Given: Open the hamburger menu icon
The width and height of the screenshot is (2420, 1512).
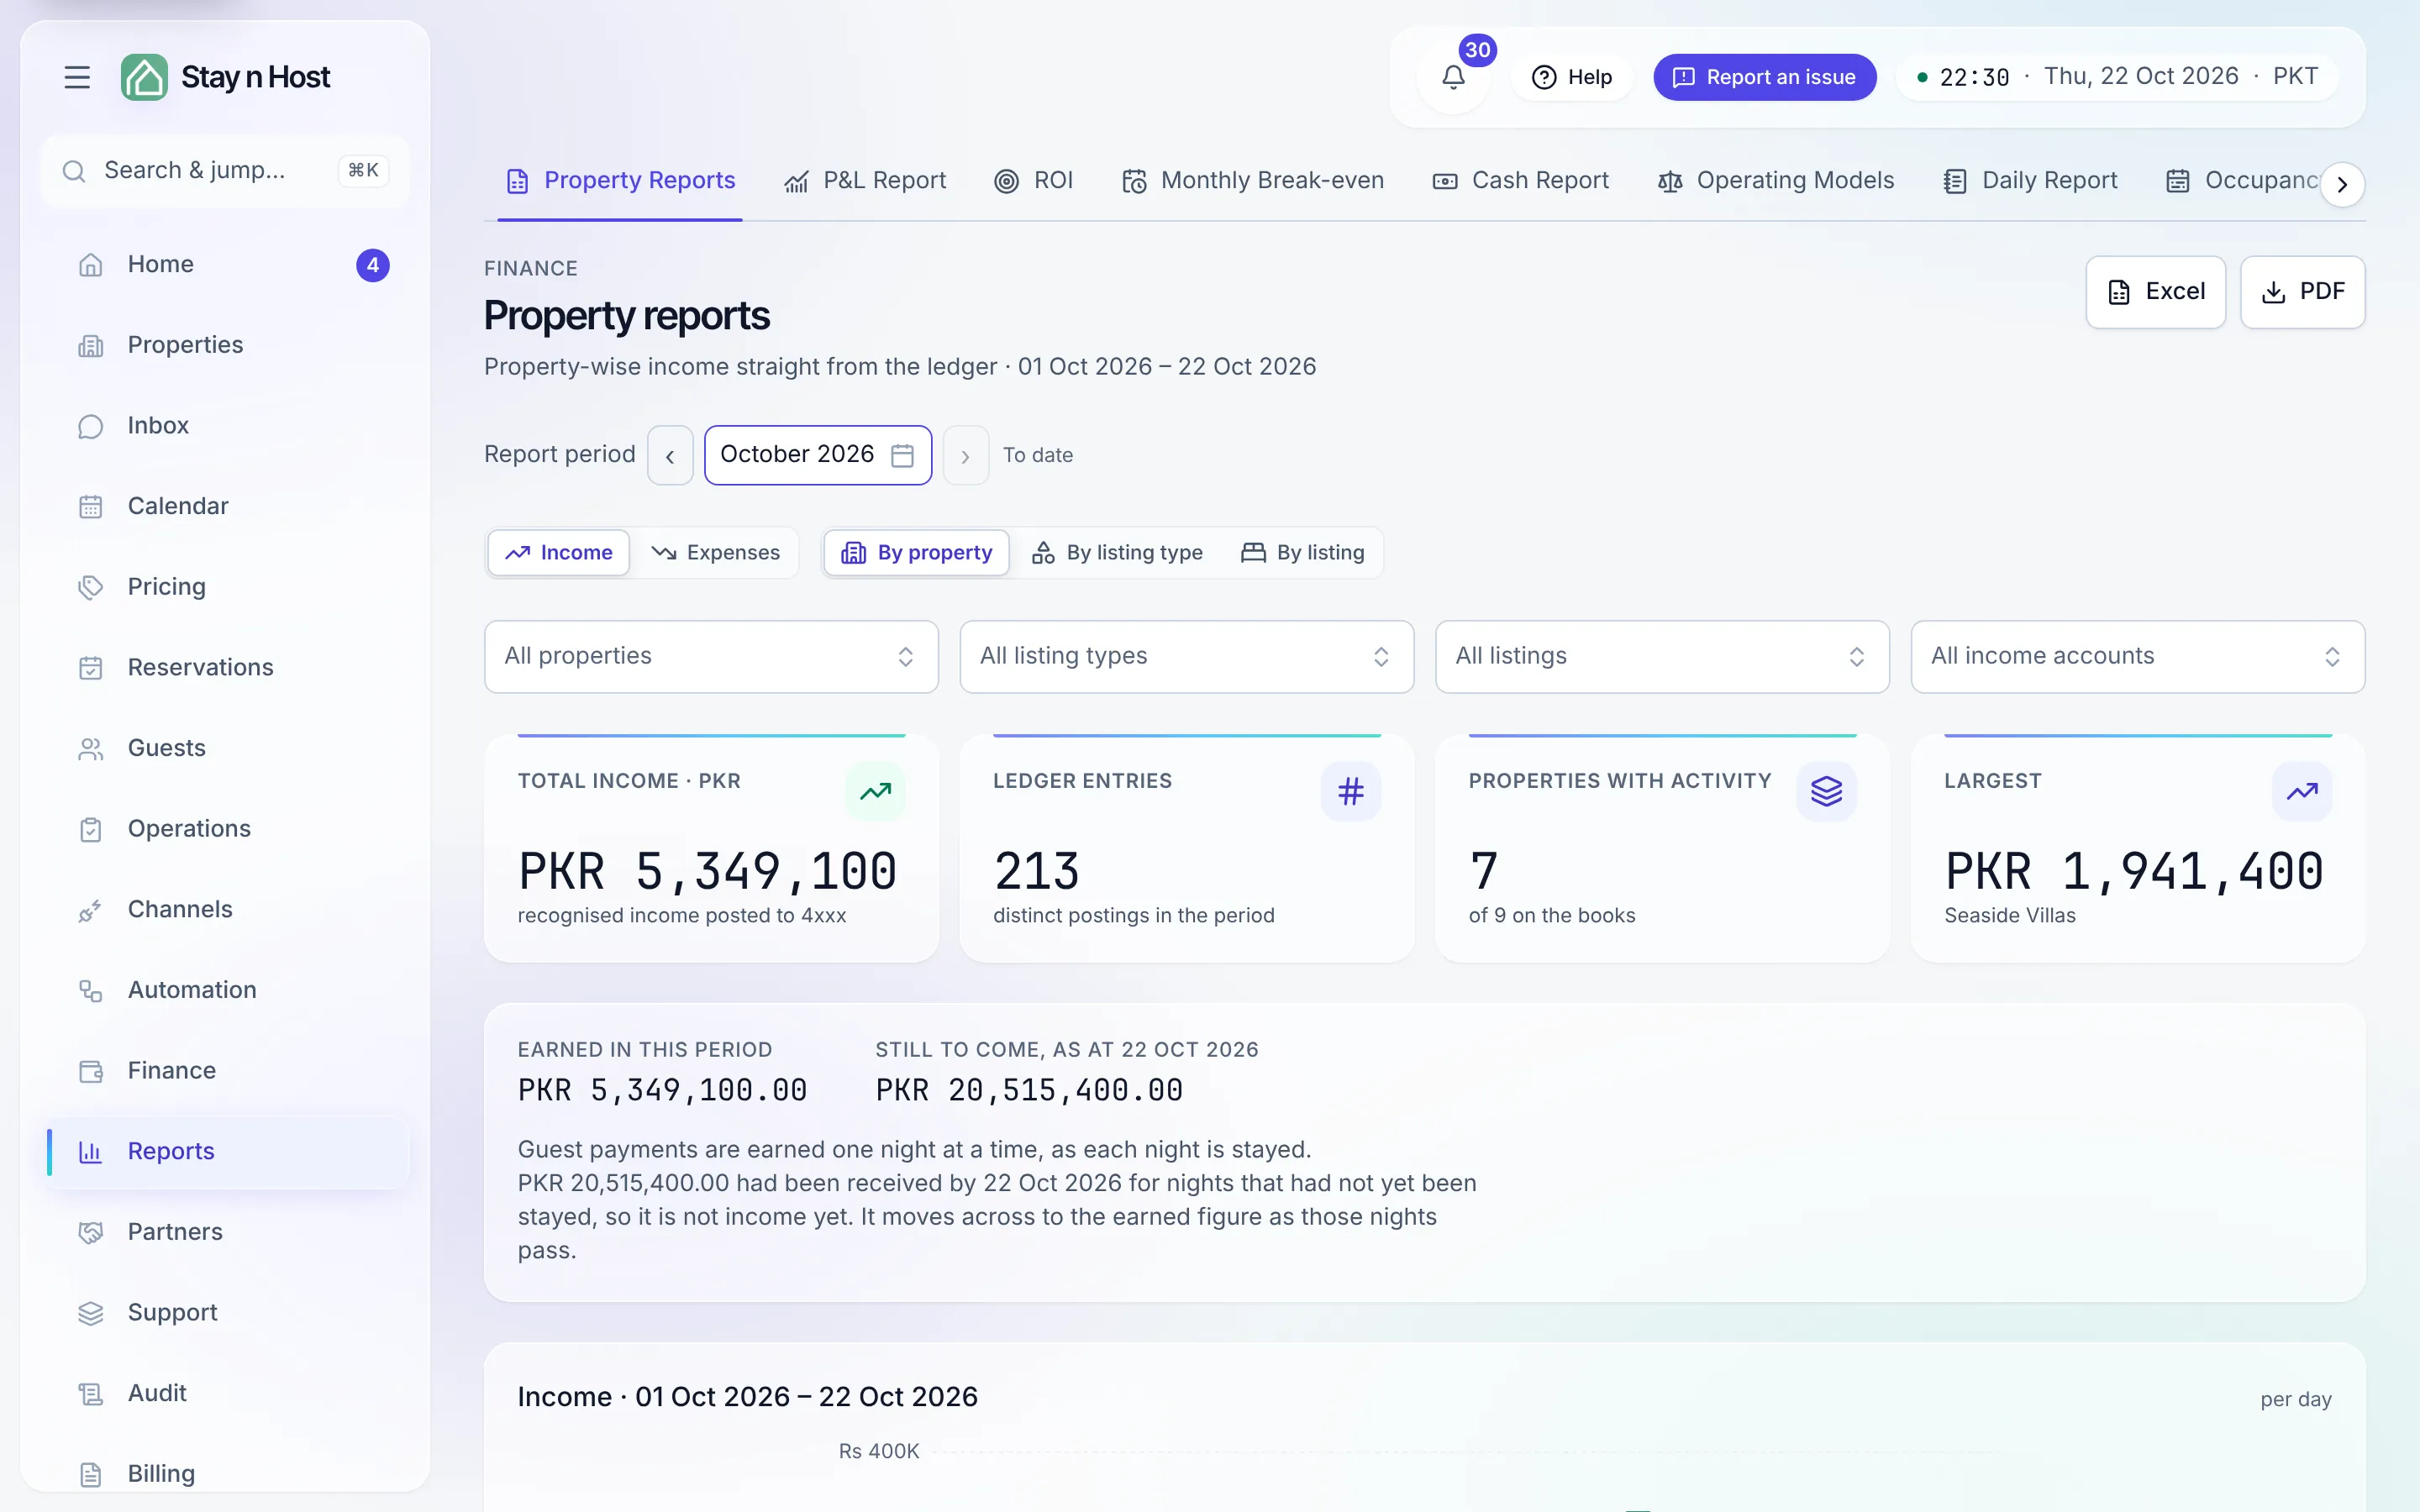Looking at the screenshot, I should tap(77, 77).
